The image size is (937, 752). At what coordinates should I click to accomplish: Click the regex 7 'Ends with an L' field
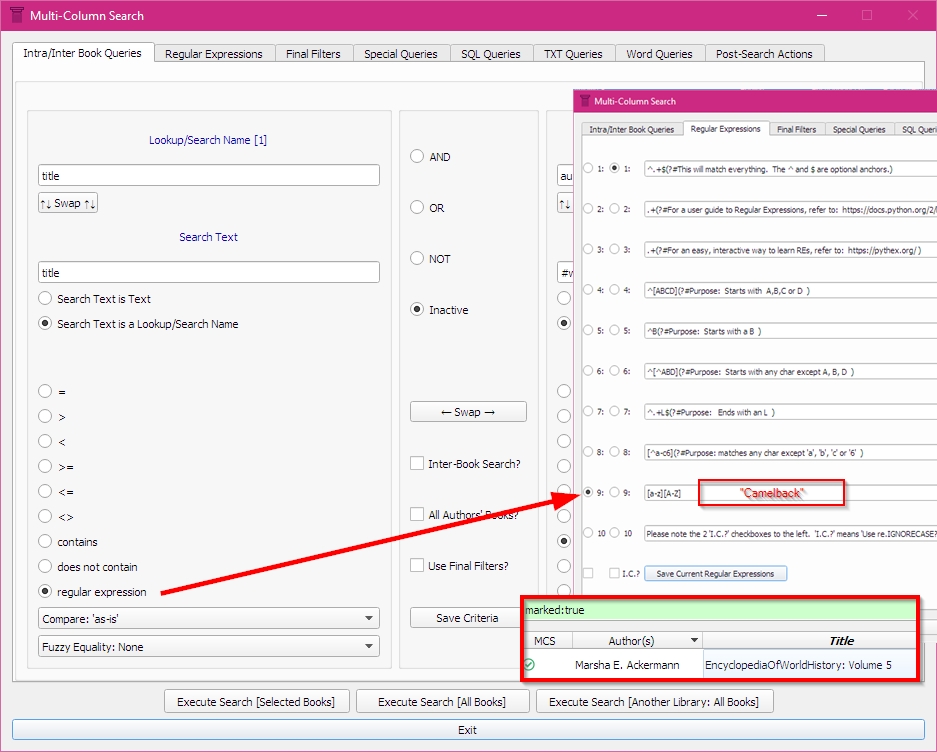tap(790, 412)
